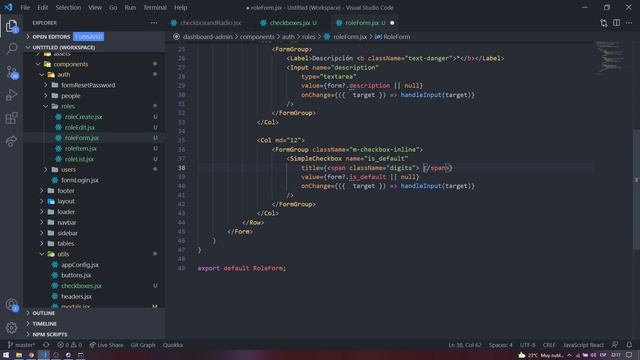
Task: Open the File menu
Action: click(x=25, y=7)
